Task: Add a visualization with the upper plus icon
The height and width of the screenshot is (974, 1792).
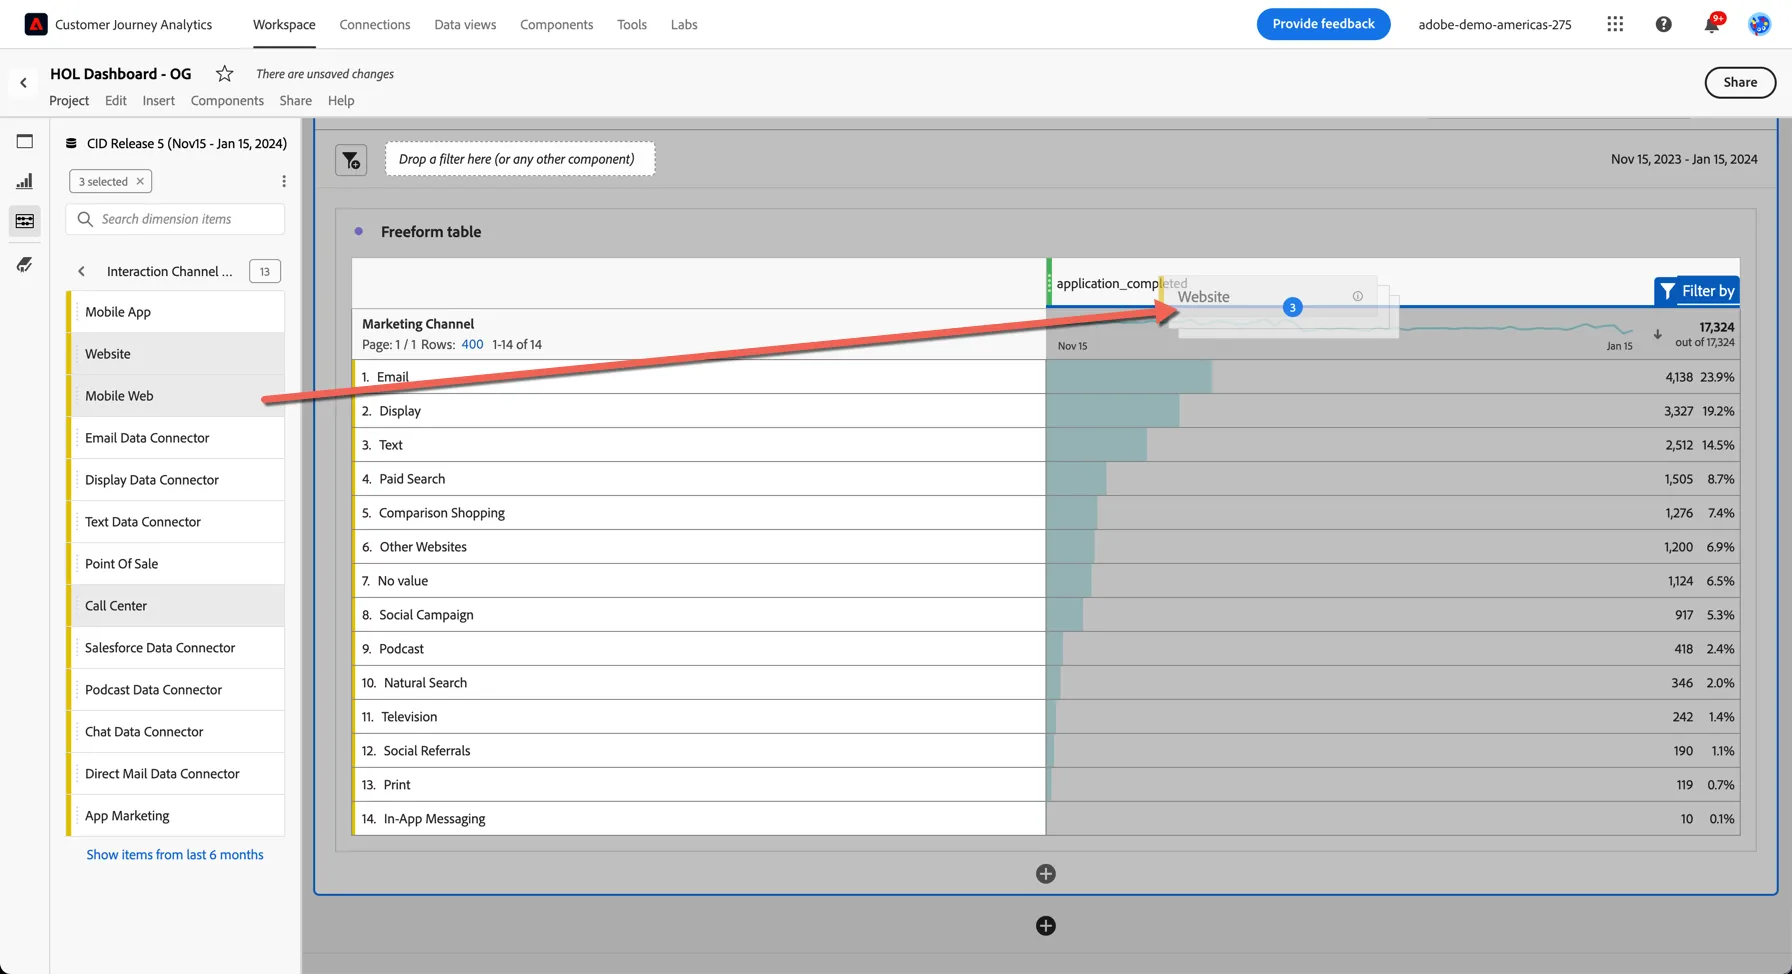Action: [1046, 874]
